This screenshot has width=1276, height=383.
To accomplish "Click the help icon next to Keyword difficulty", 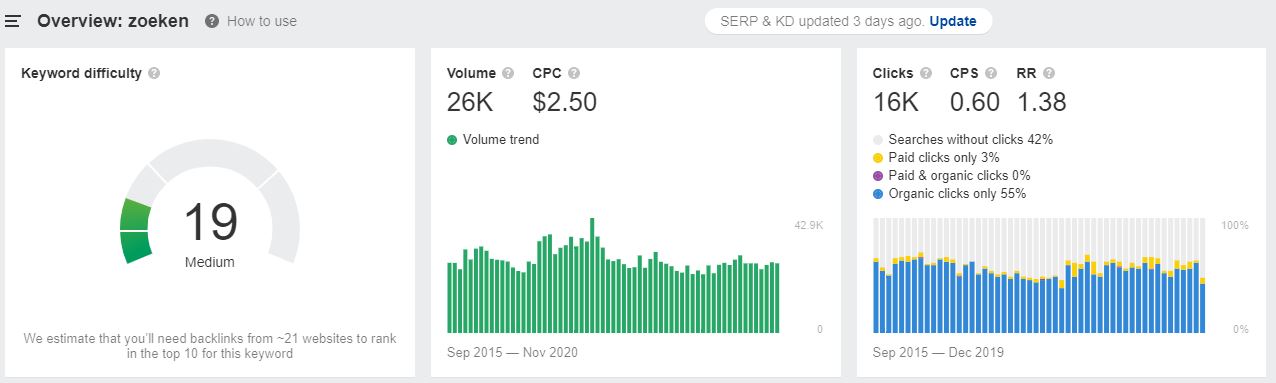I will coord(154,73).
